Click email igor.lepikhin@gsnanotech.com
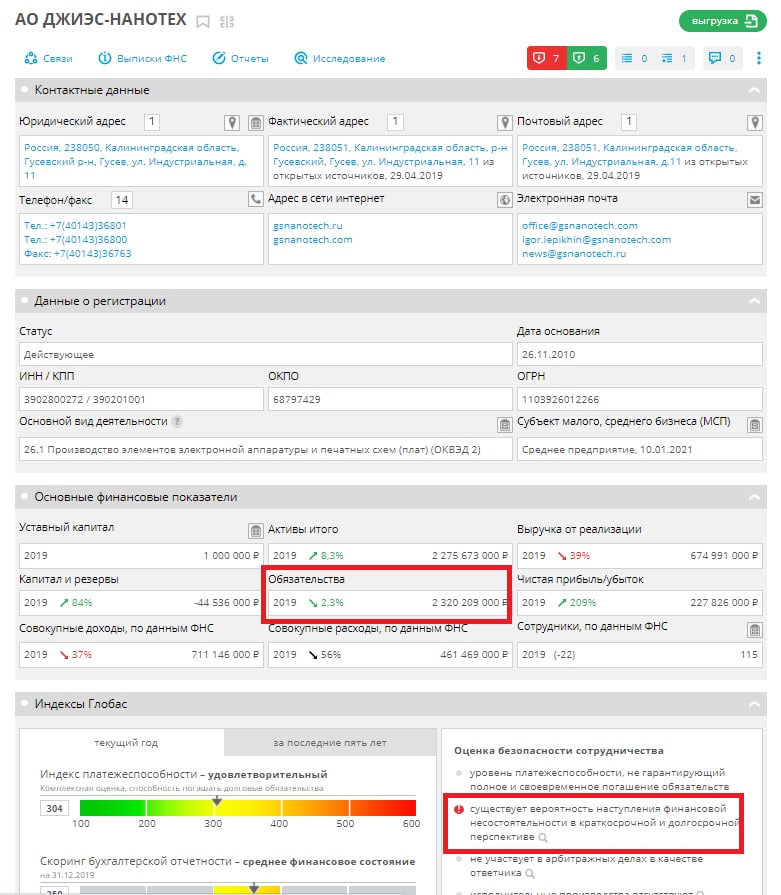 (596, 240)
